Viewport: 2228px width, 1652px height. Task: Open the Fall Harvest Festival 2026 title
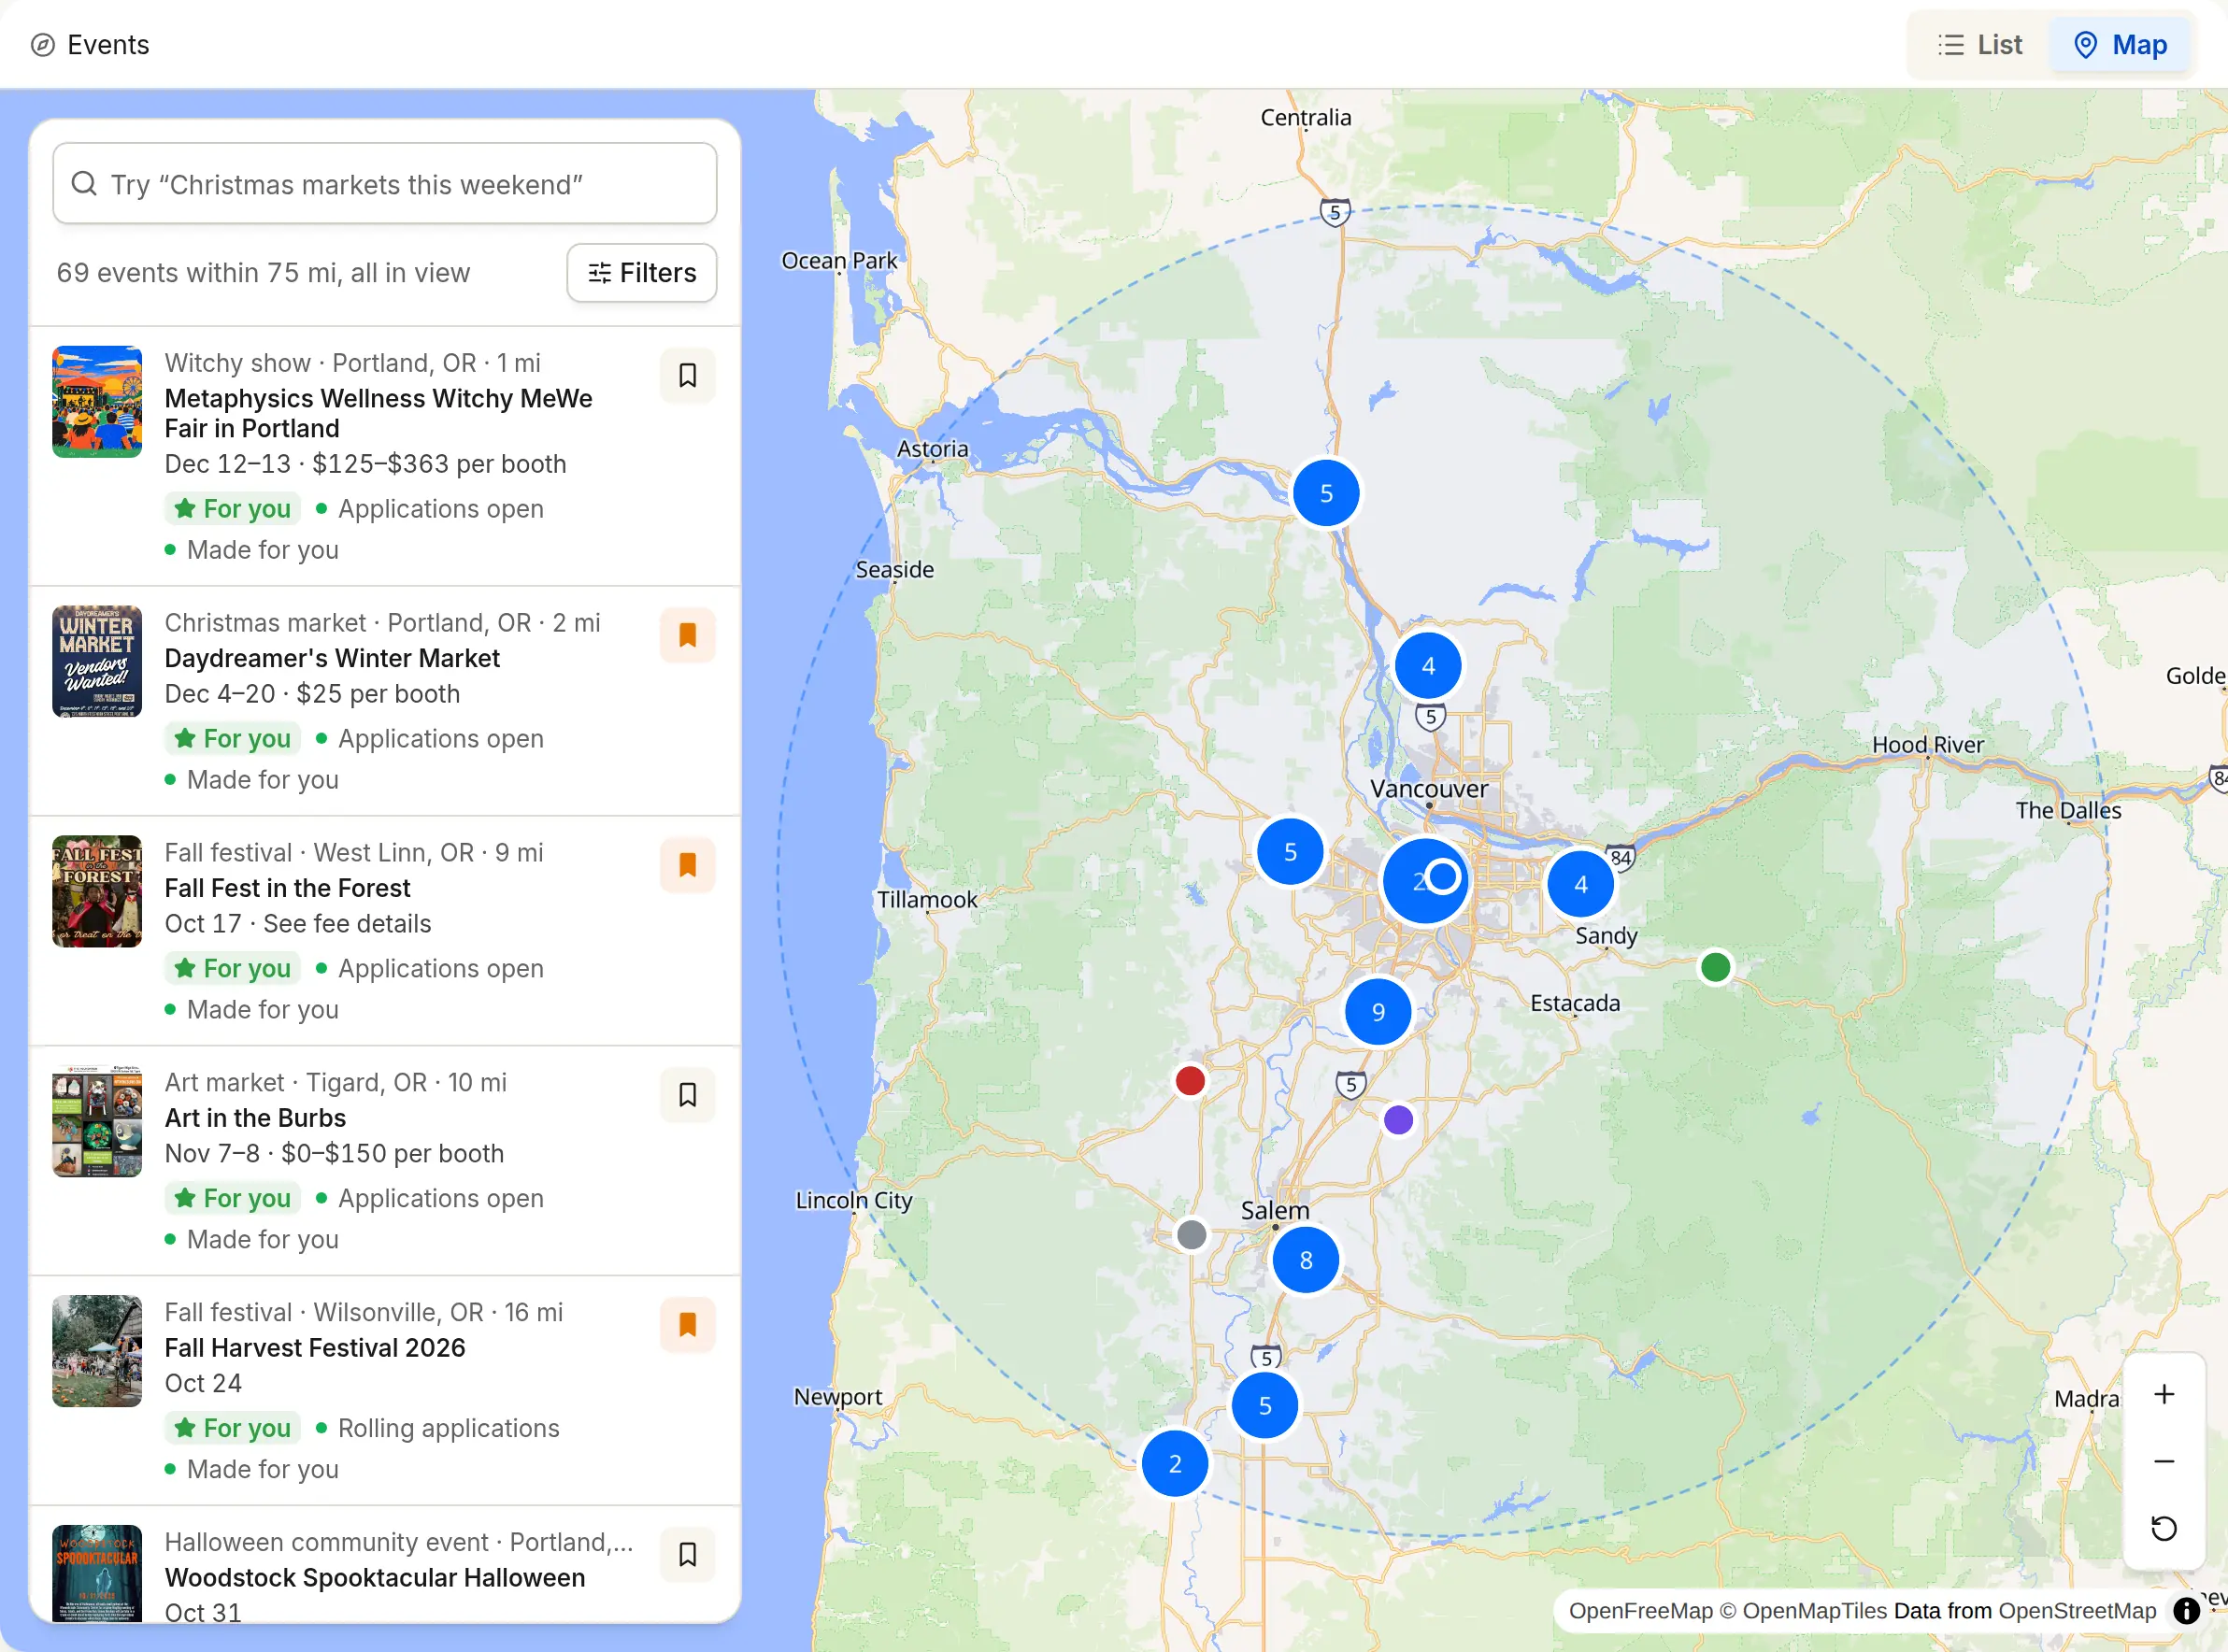[x=315, y=1348]
